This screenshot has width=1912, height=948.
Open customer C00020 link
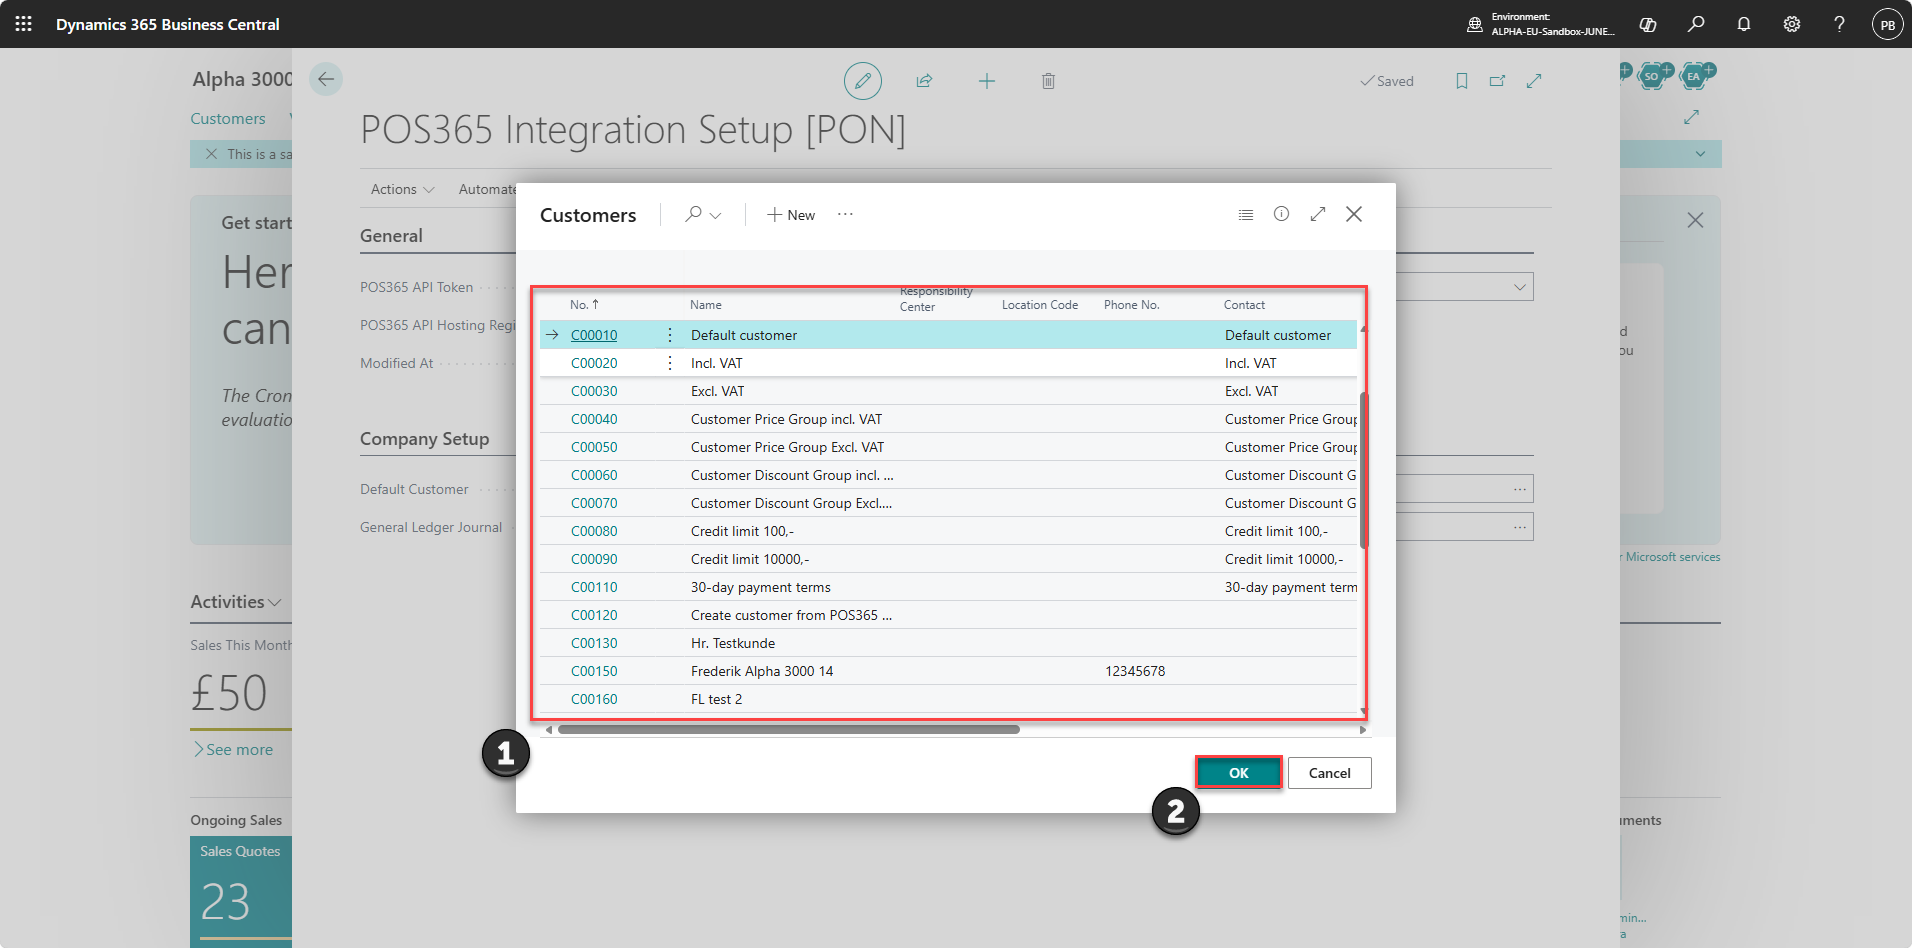pos(594,363)
